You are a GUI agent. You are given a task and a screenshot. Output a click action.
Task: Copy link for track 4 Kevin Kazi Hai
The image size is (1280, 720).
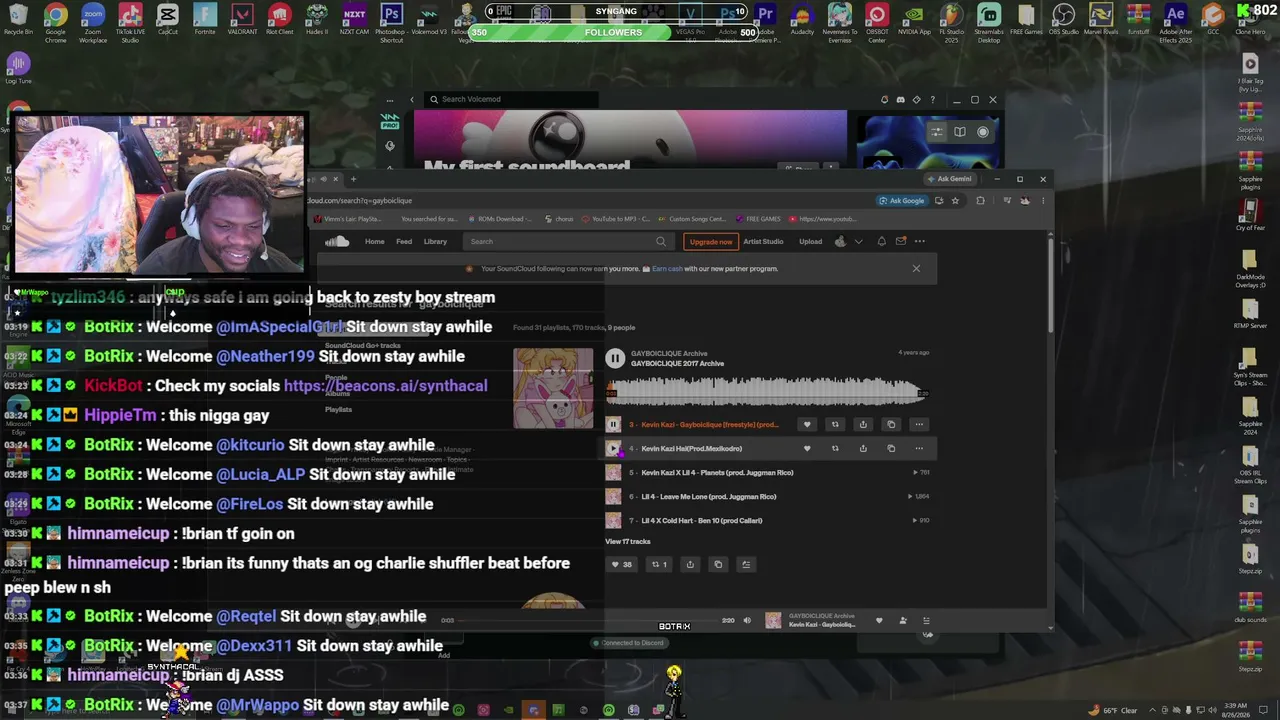[891, 448]
